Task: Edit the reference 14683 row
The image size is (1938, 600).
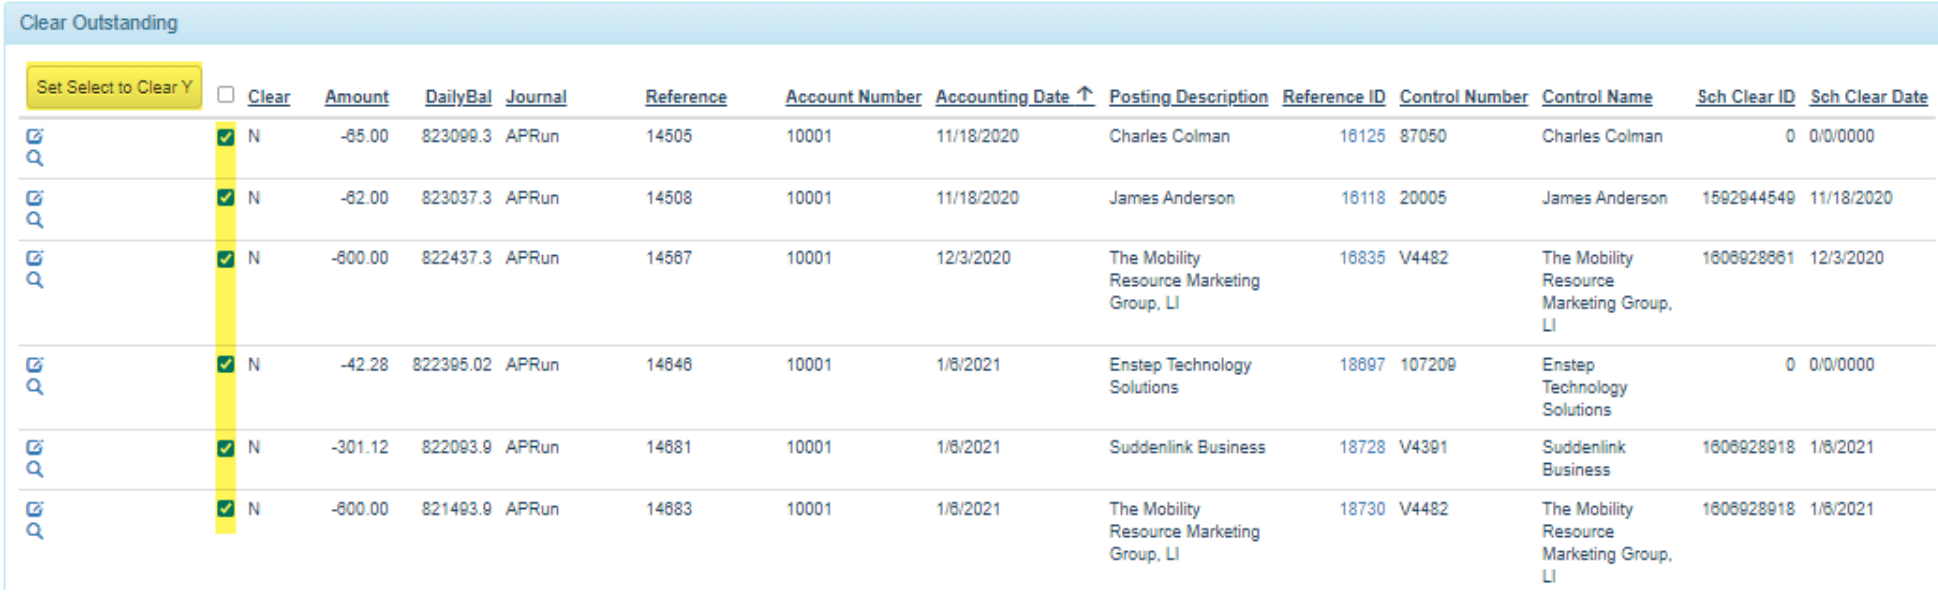Action: [35, 509]
